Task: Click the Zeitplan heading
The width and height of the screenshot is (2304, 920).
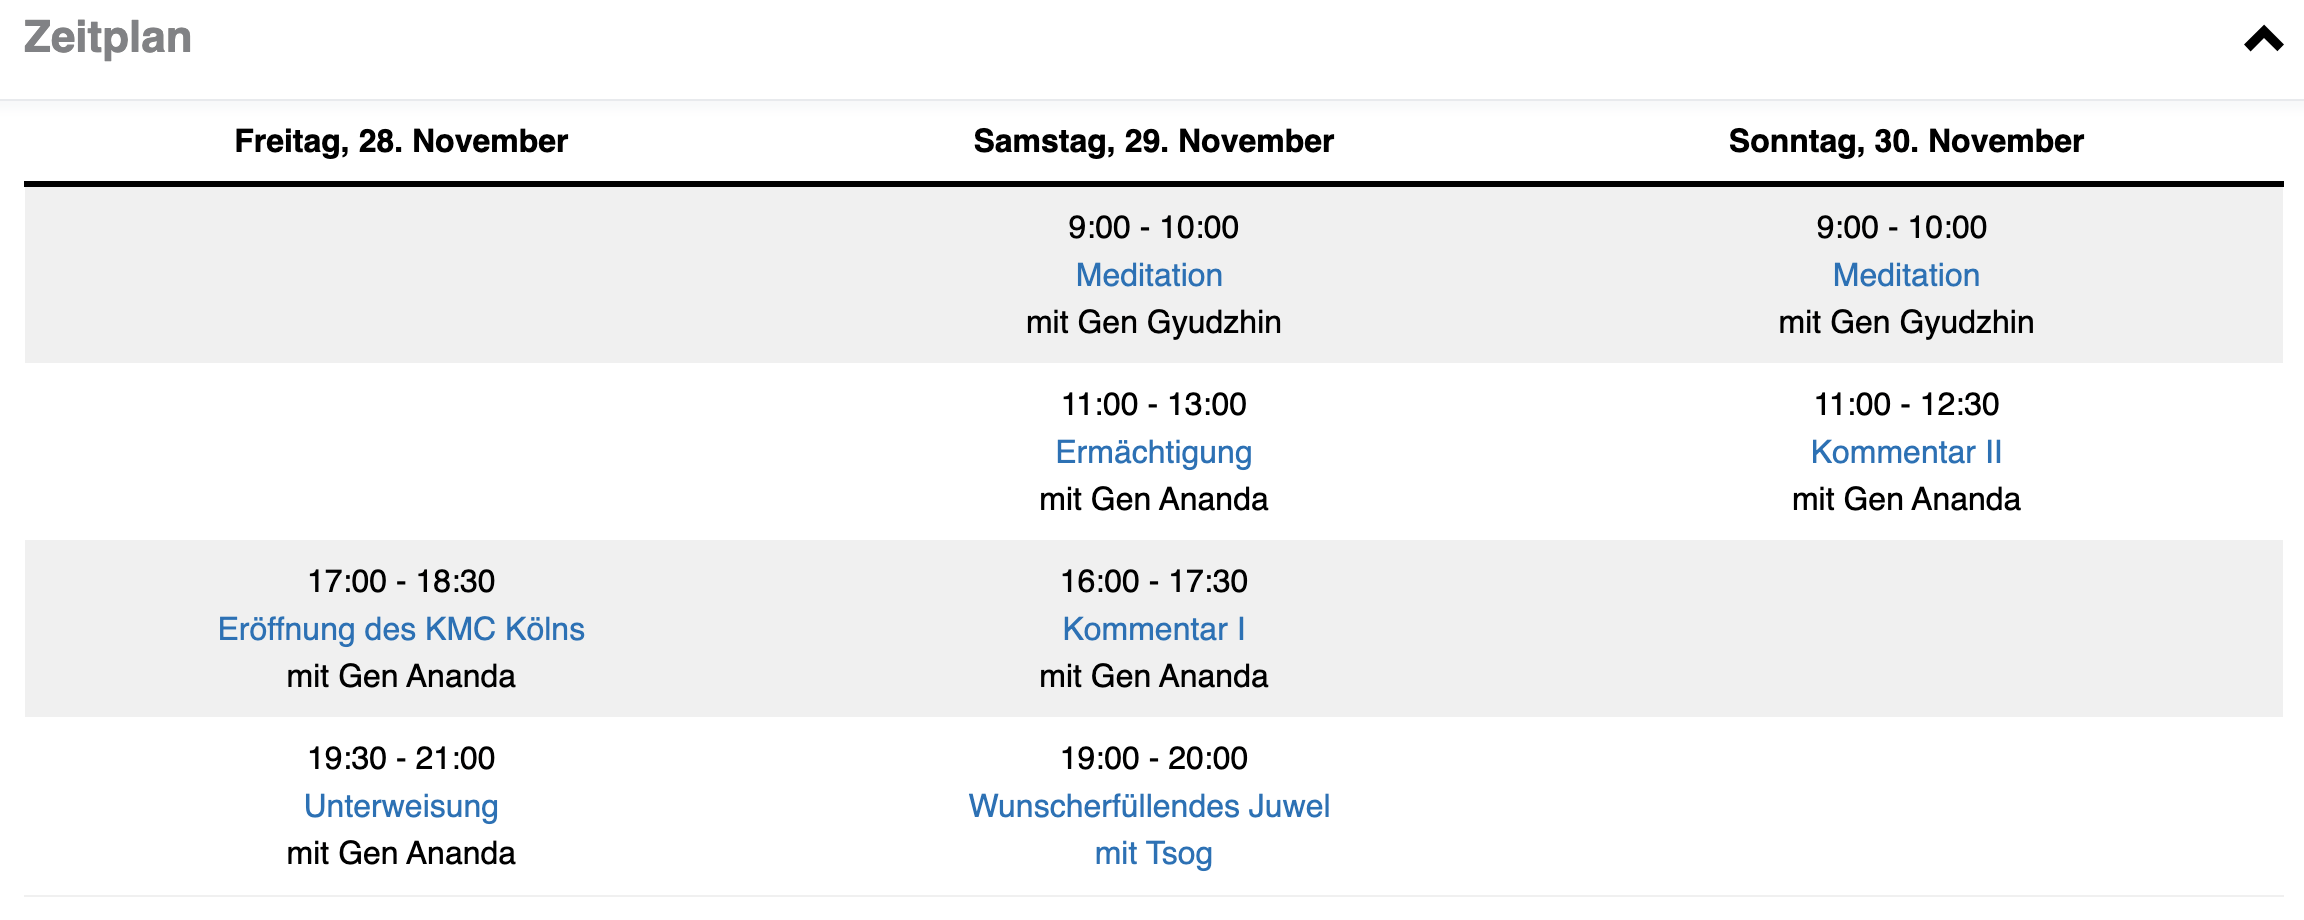Action: tap(108, 38)
